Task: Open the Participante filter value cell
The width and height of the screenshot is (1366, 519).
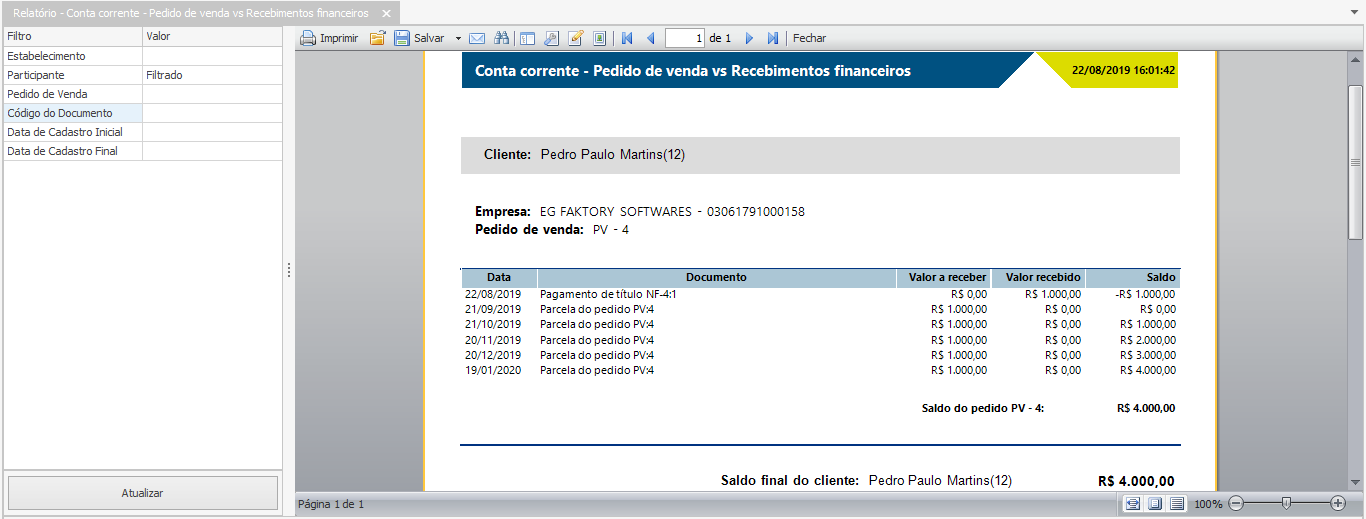Action: click(212, 75)
